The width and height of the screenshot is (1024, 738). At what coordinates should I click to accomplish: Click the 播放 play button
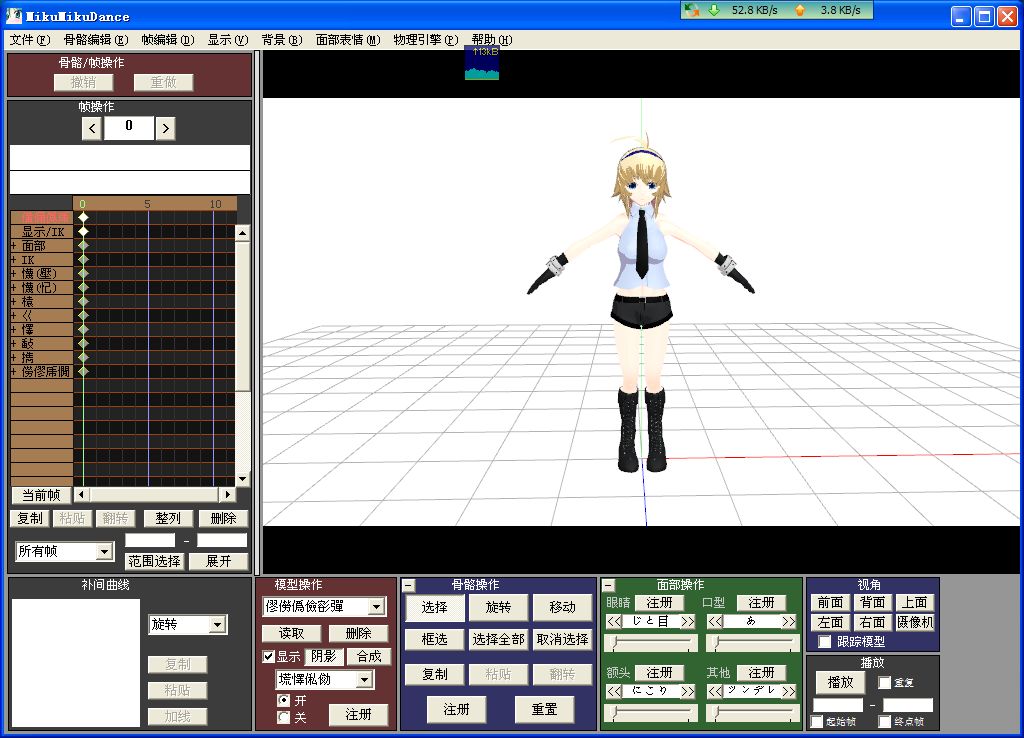(840, 682)
